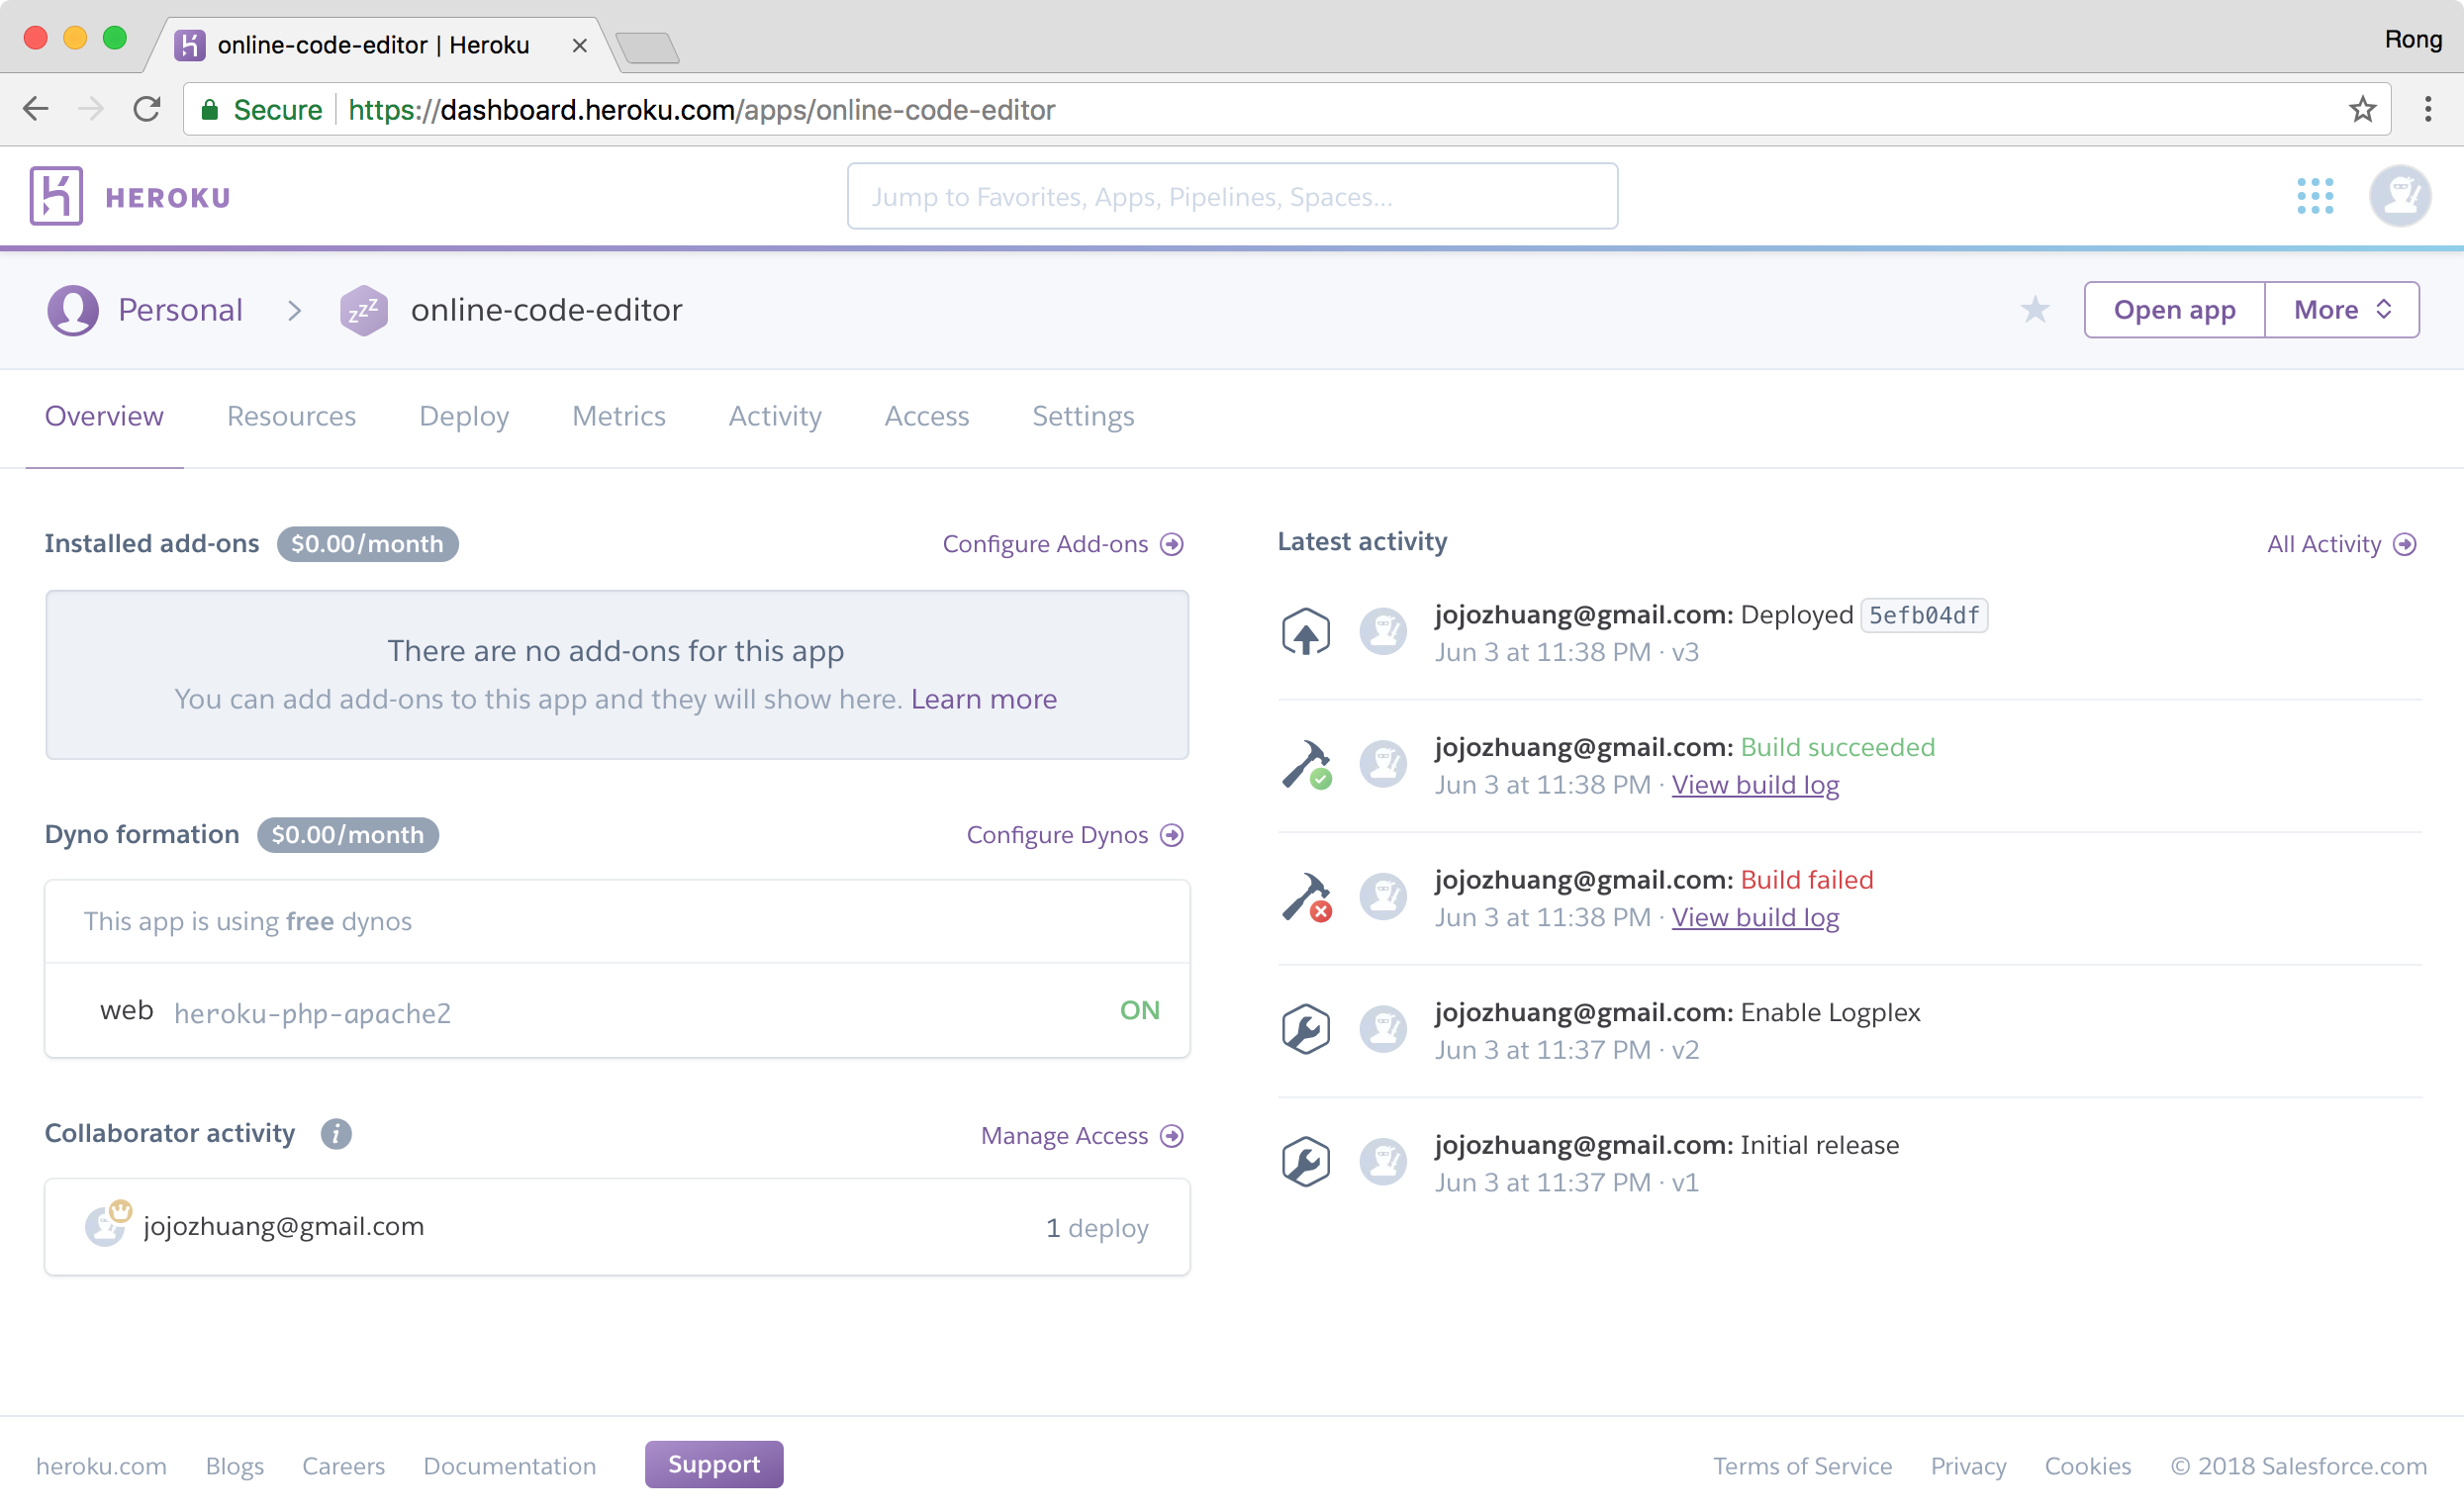Click the '1 deploy' collaborator count
Viewport: 2464px width, 1512px height.
(1097, 1227)
